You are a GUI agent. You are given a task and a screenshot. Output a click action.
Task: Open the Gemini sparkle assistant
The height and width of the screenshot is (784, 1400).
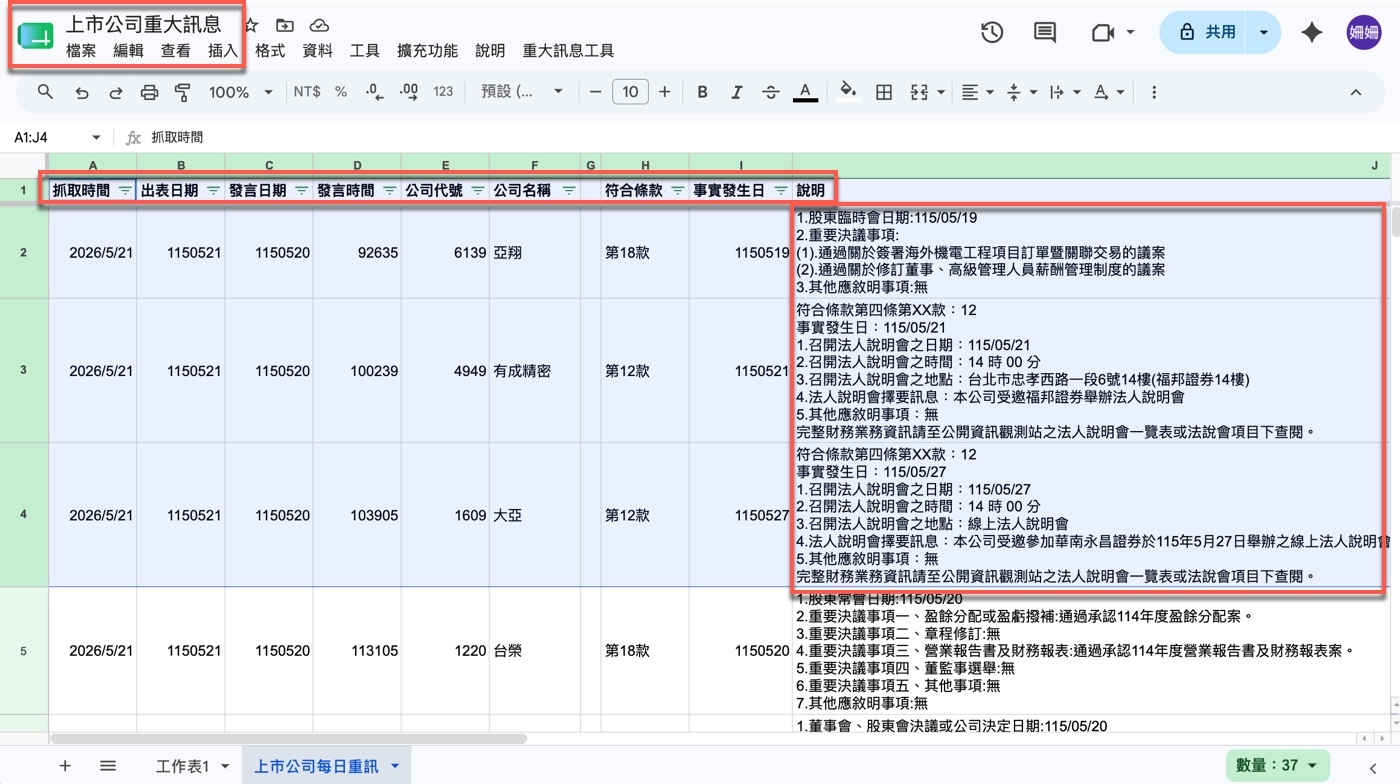pyautogui.click(x=1312, y=32)
